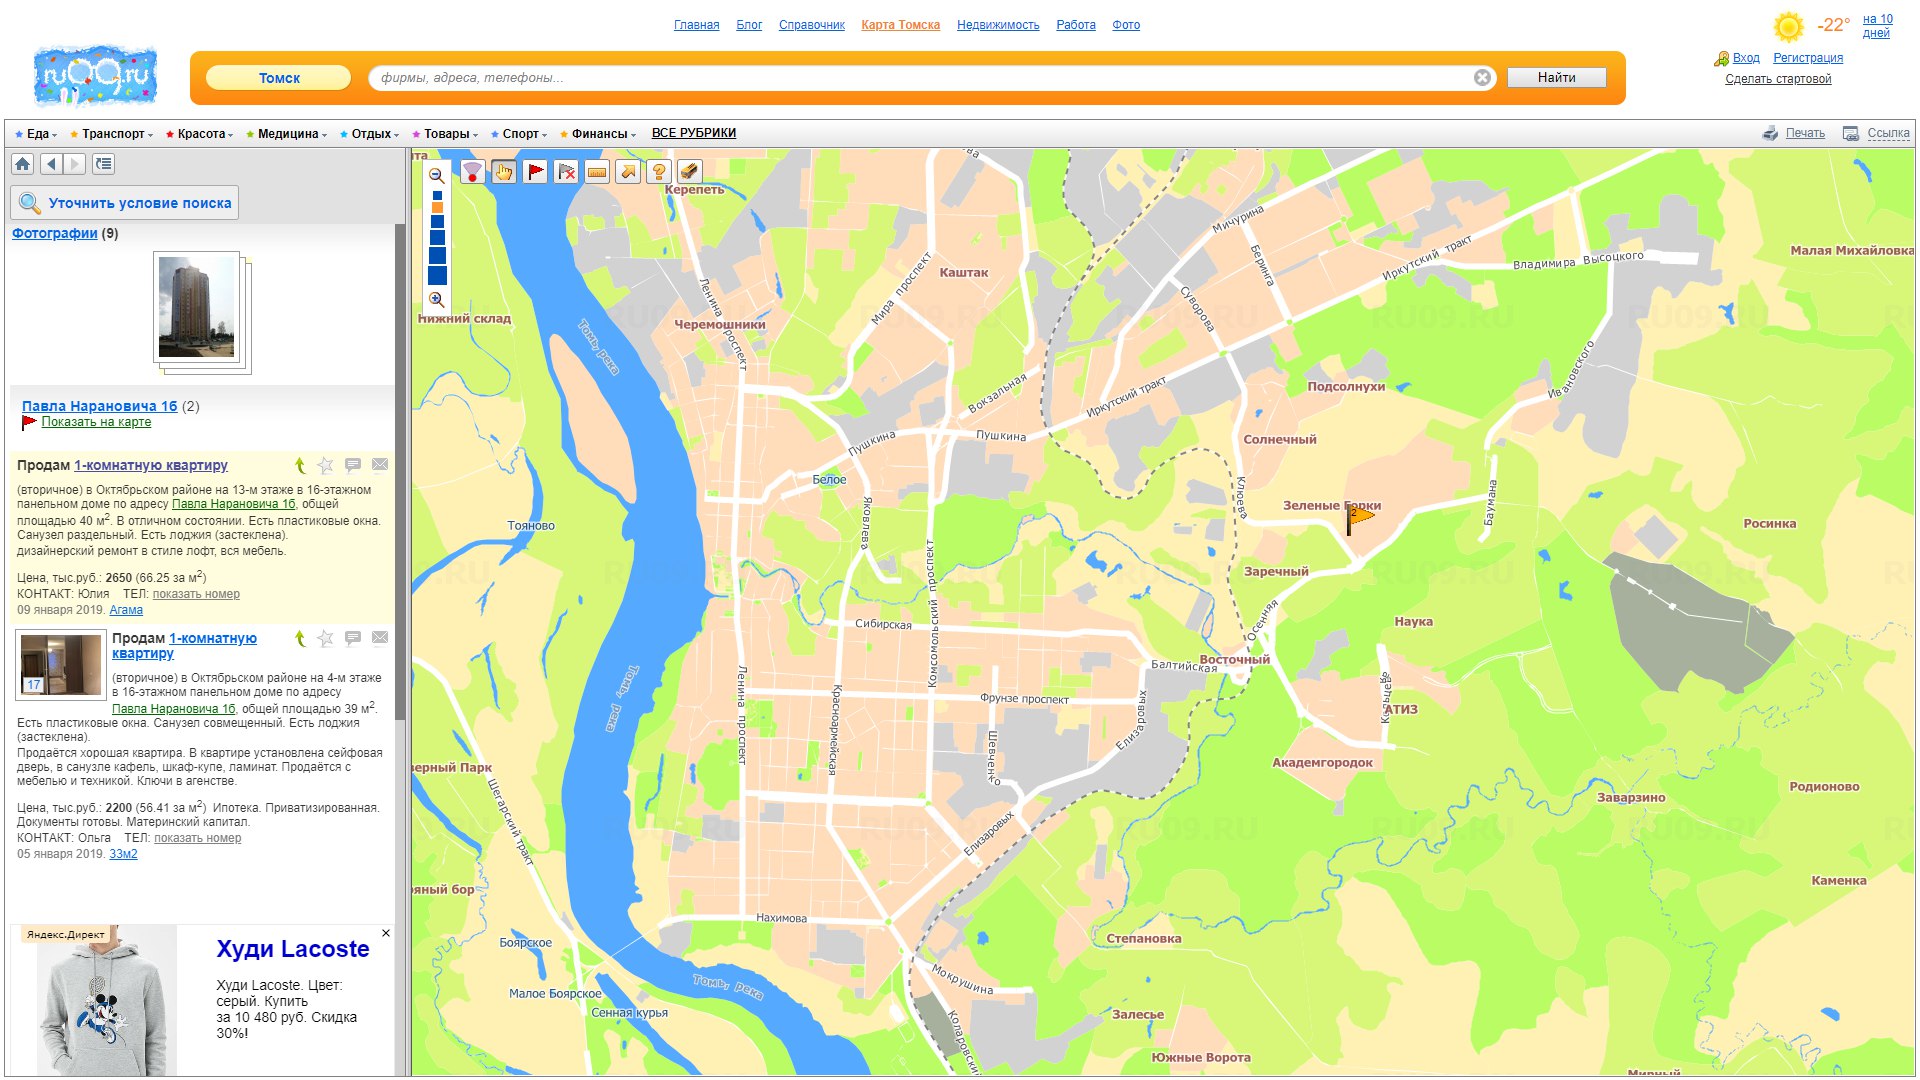Go back with the left arrow button
Screen dimensions: 1920x1080
click(51, 164)
